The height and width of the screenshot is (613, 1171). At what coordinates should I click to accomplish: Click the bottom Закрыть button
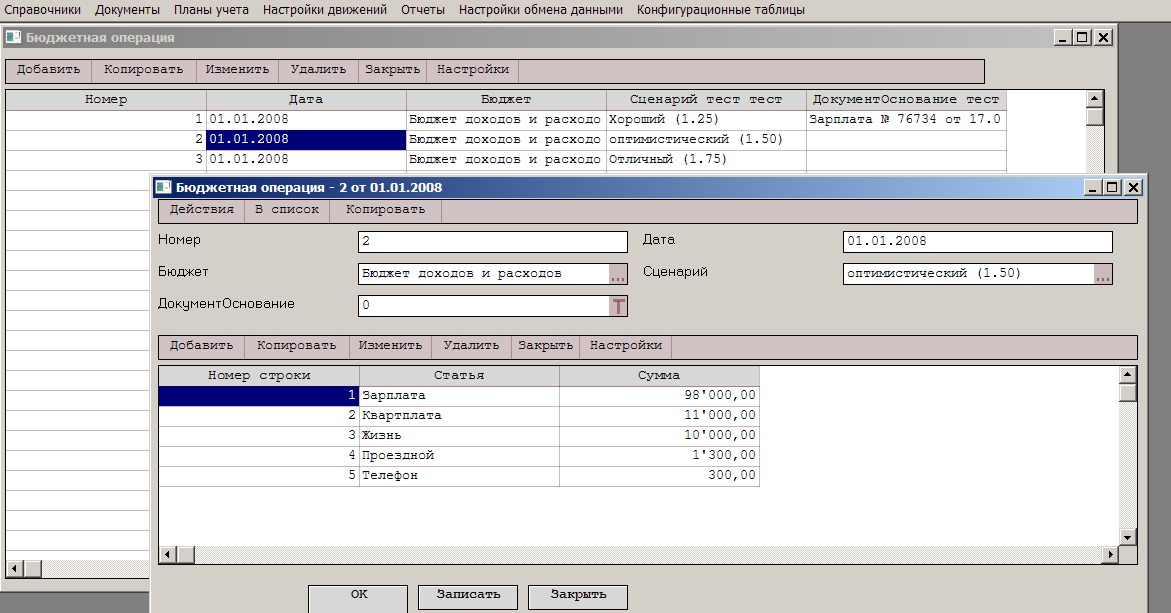click(x=578, y=596)
